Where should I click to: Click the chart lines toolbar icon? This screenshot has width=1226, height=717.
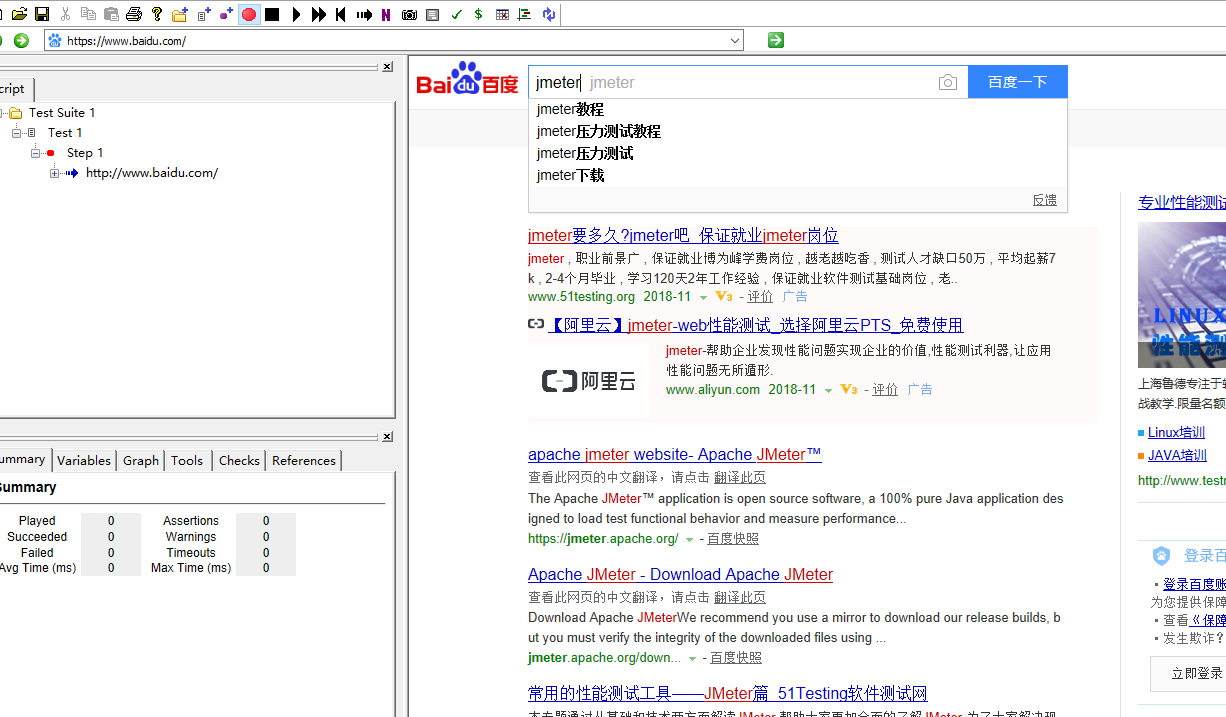[x=524, y=14]
